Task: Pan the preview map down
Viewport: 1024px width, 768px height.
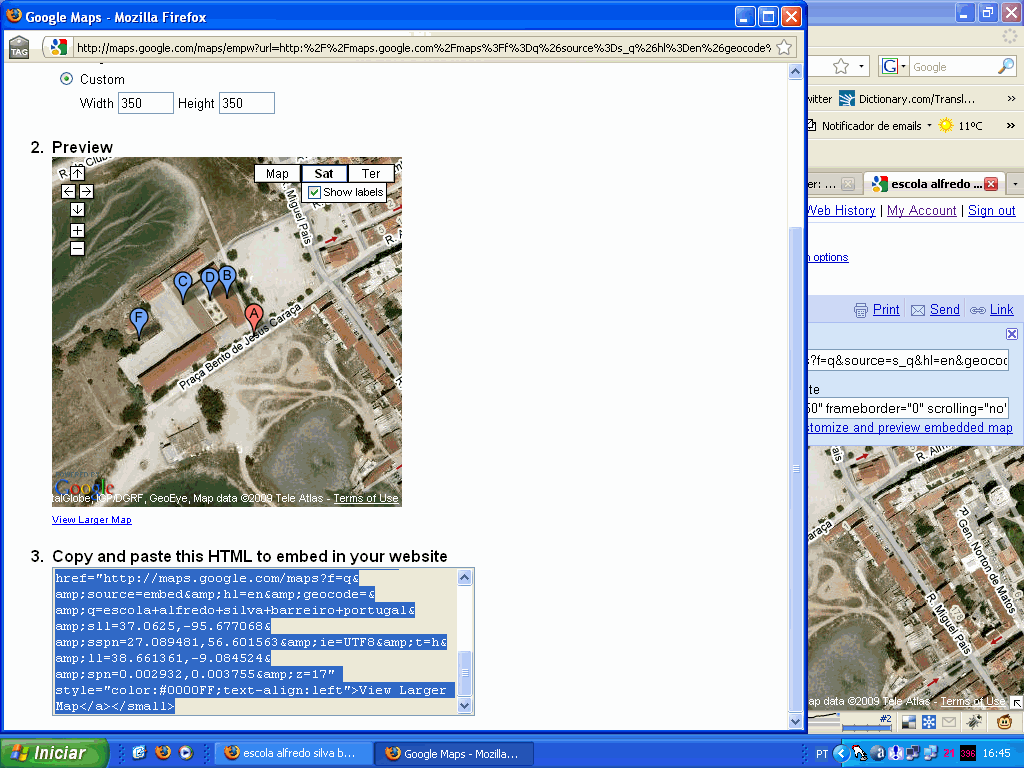Action: (77, 210)
